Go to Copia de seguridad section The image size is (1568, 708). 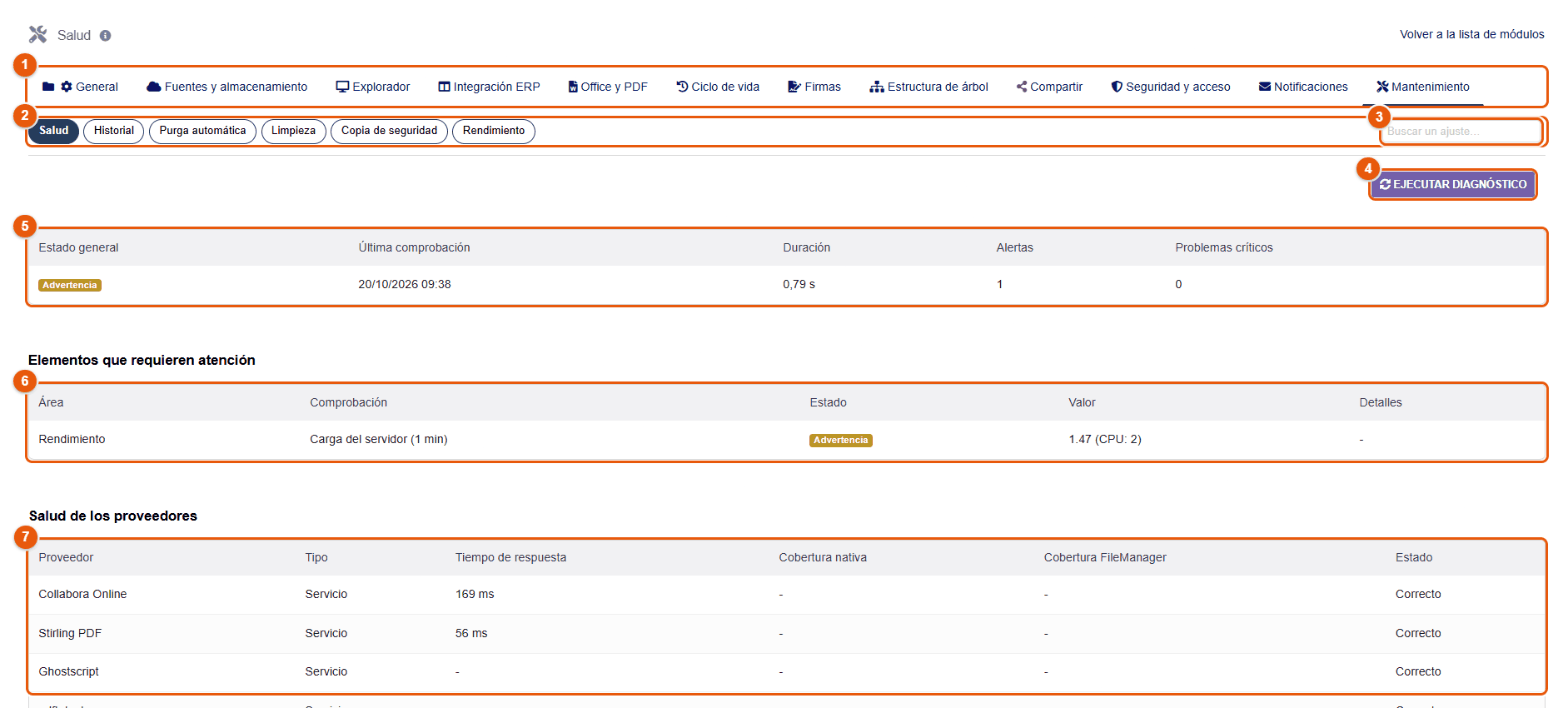(389, 131)
